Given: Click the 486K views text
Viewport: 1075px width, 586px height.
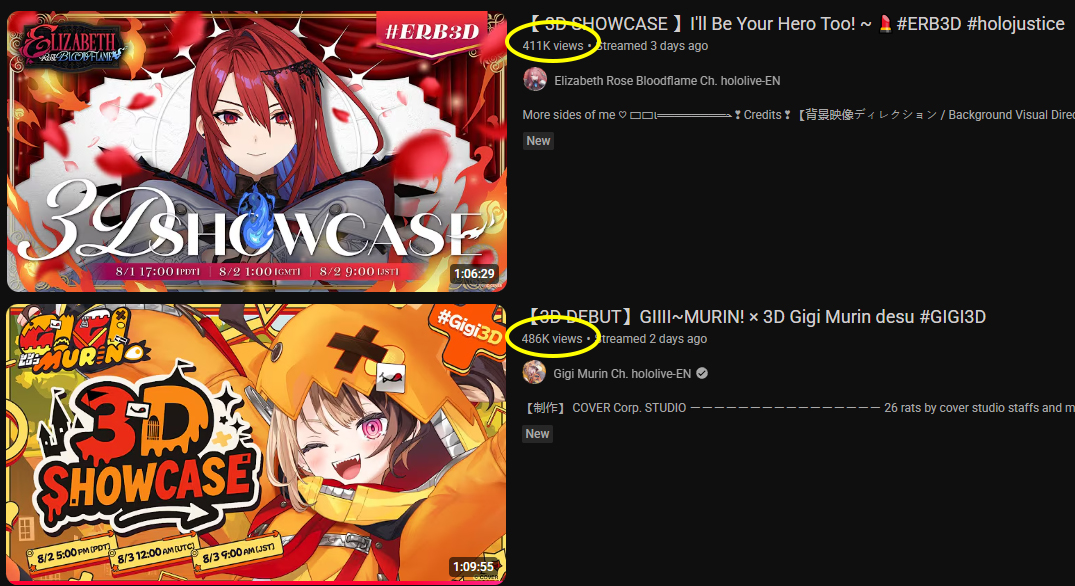Looking at the screenshot, I should click(552, 339).
